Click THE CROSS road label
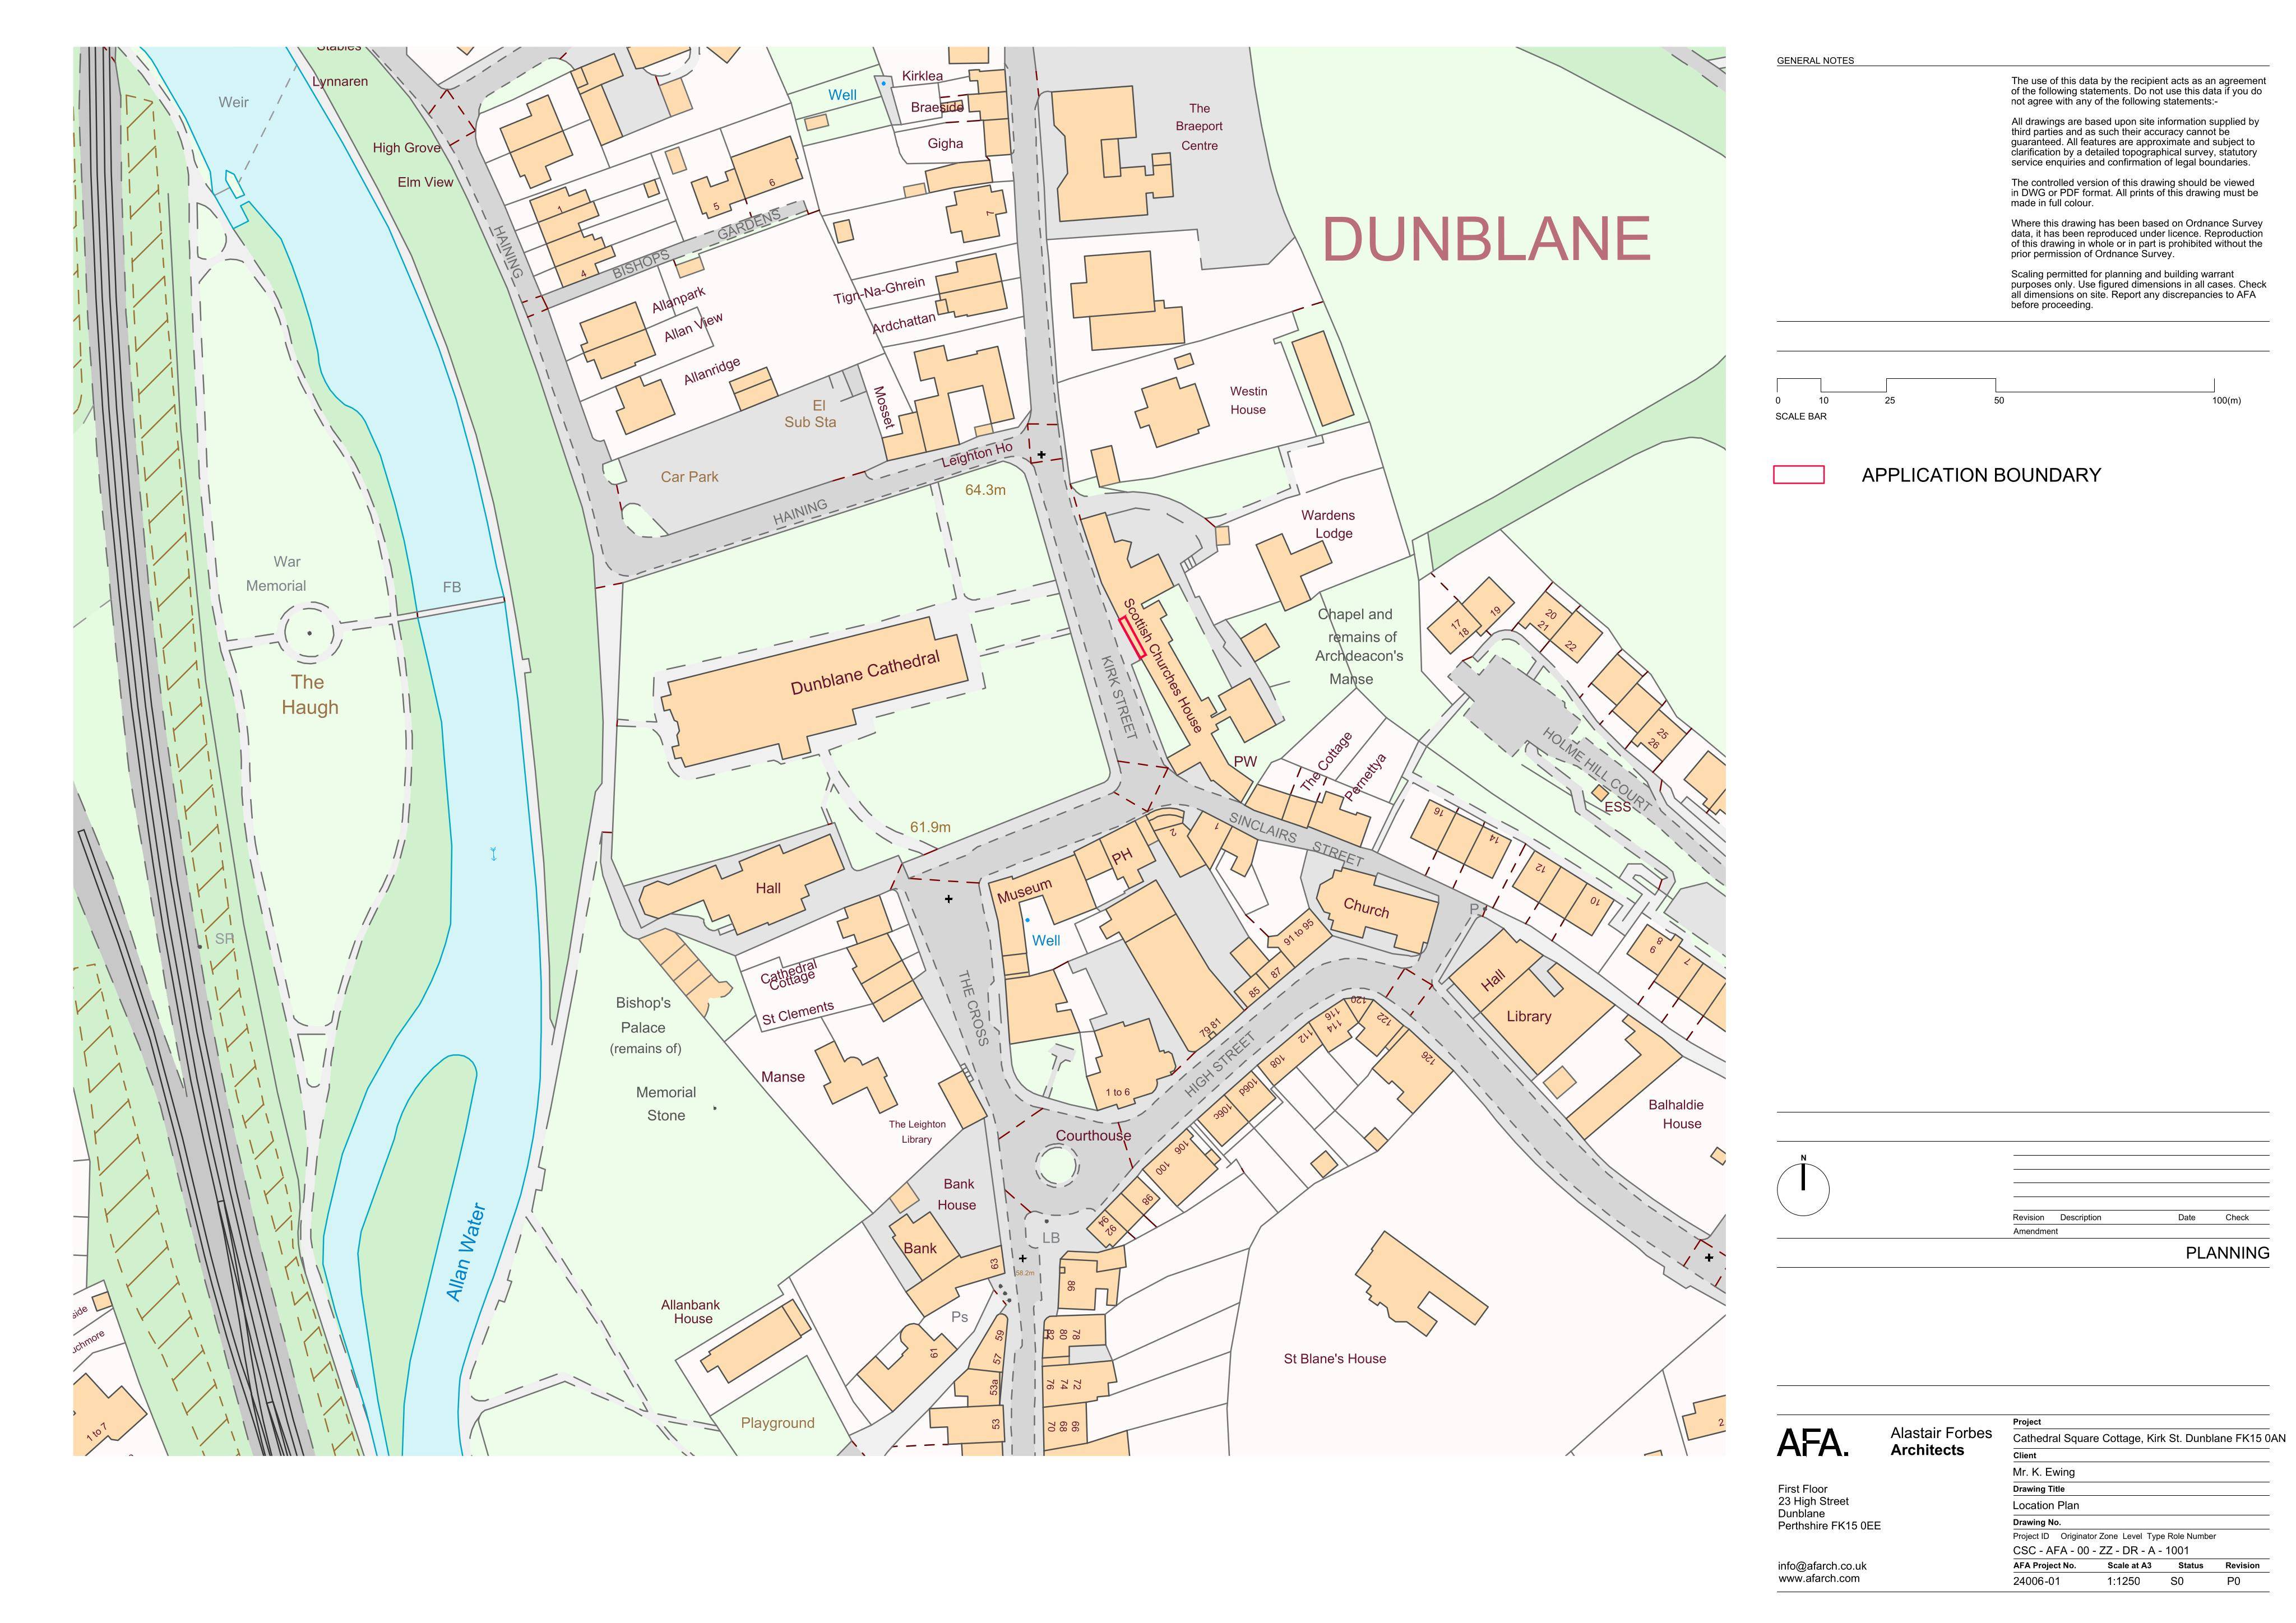 [x=973, y=1008]
